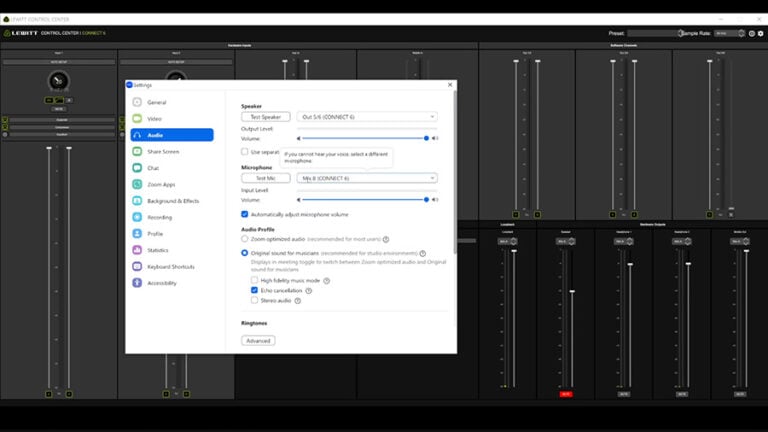Unmute the Speaker output red mute button
The image size is (768, 432).
point(566,394)
